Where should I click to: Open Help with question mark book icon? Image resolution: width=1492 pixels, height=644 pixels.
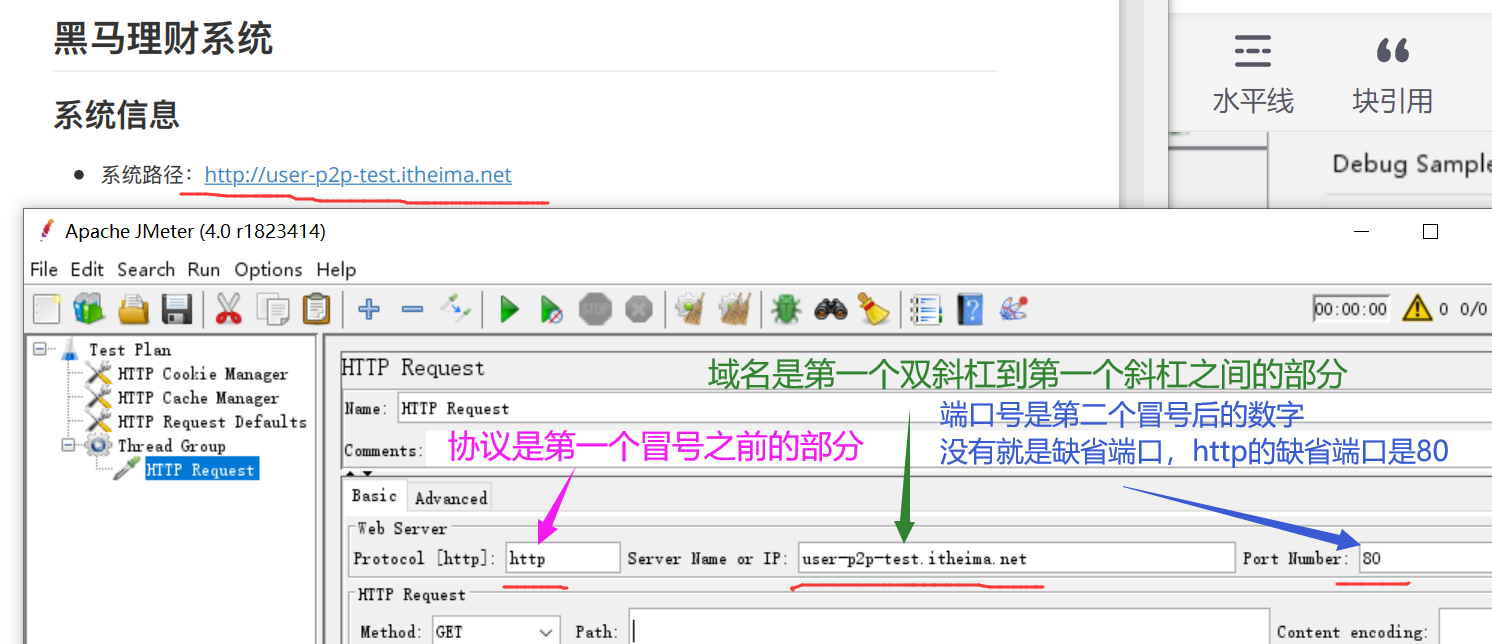(x=969, y=309)
